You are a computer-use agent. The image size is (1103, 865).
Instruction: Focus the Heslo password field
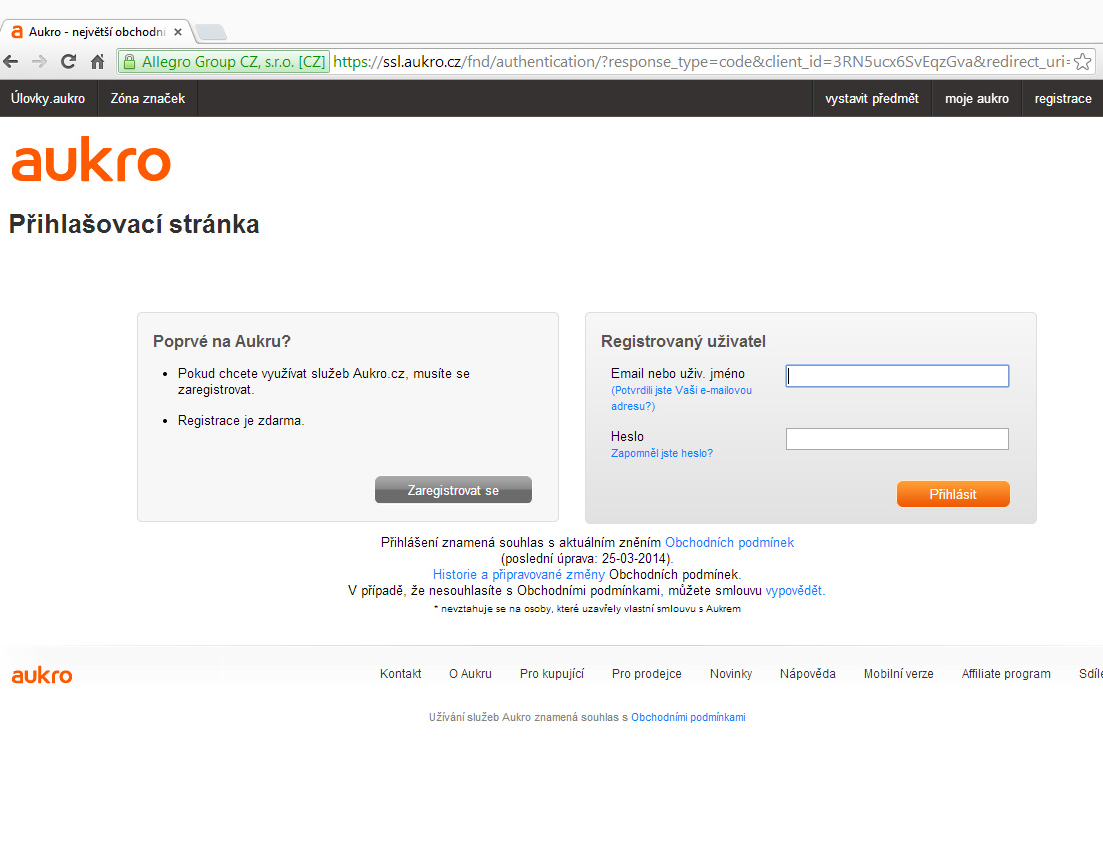click(x=897, y=439)
